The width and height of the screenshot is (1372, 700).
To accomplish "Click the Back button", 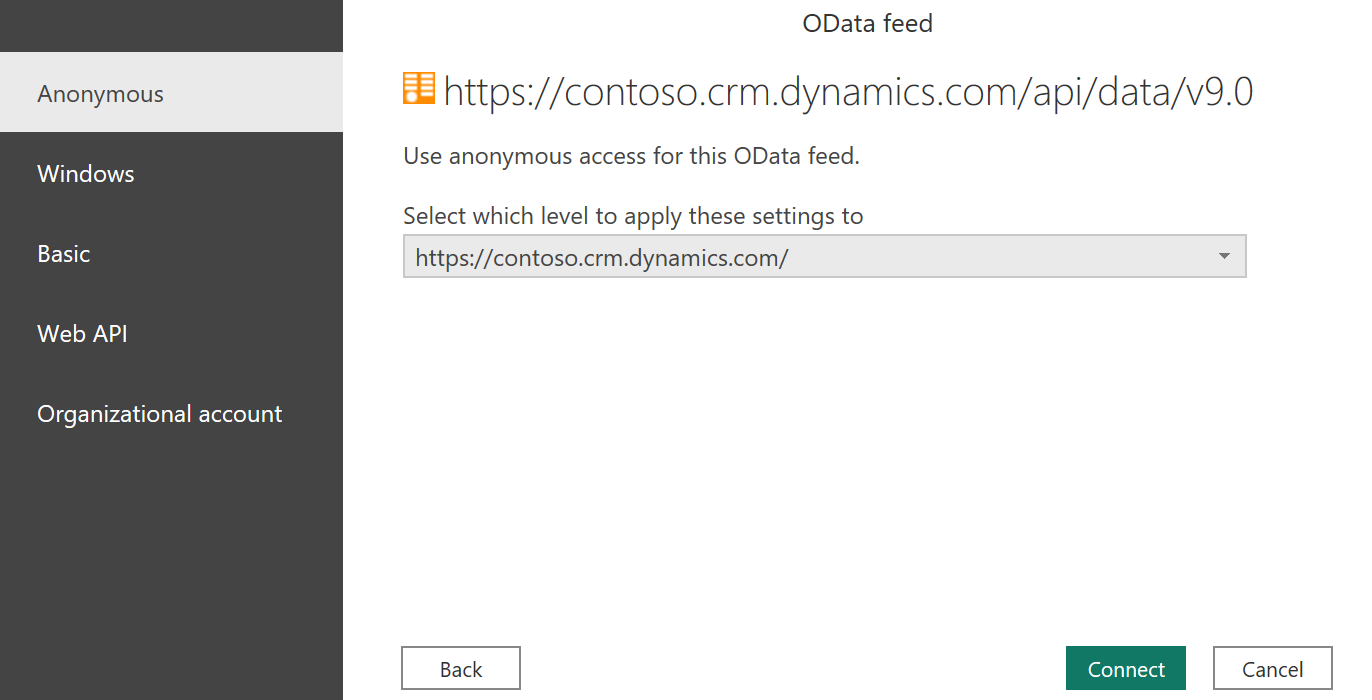I will coord(460,667).
